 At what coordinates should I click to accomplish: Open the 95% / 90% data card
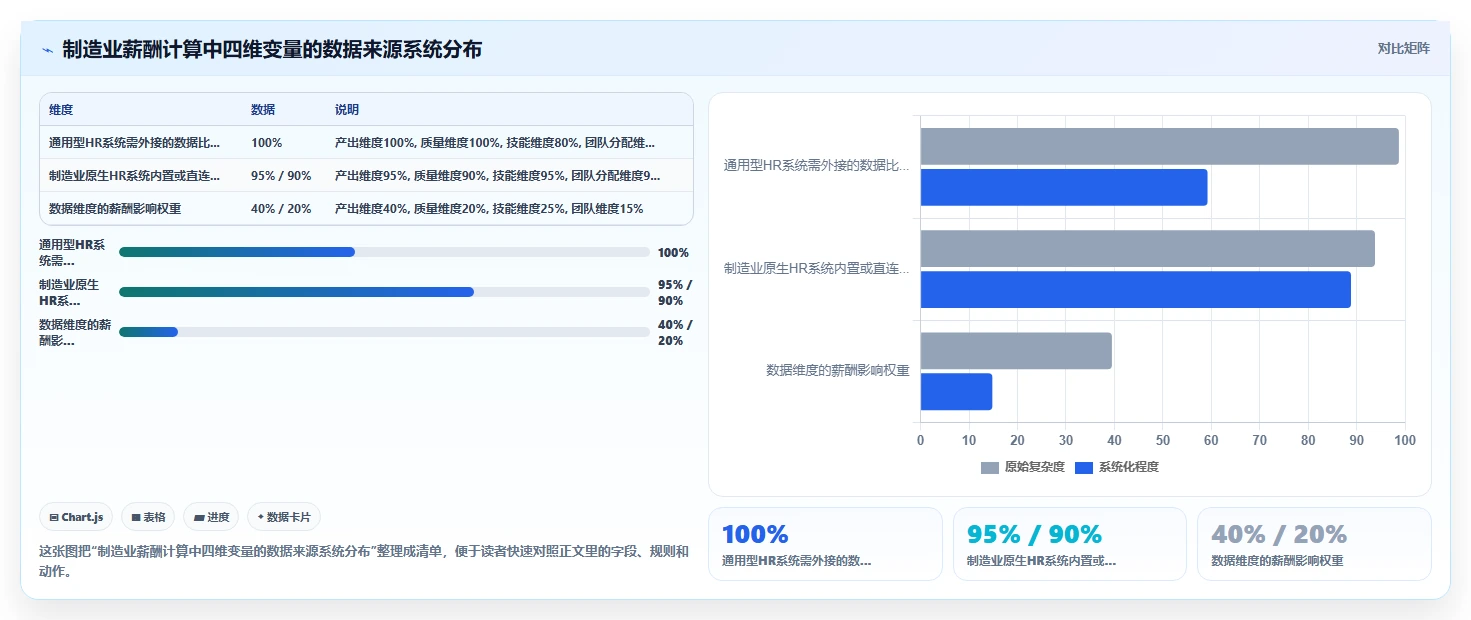coord(1070,544)
